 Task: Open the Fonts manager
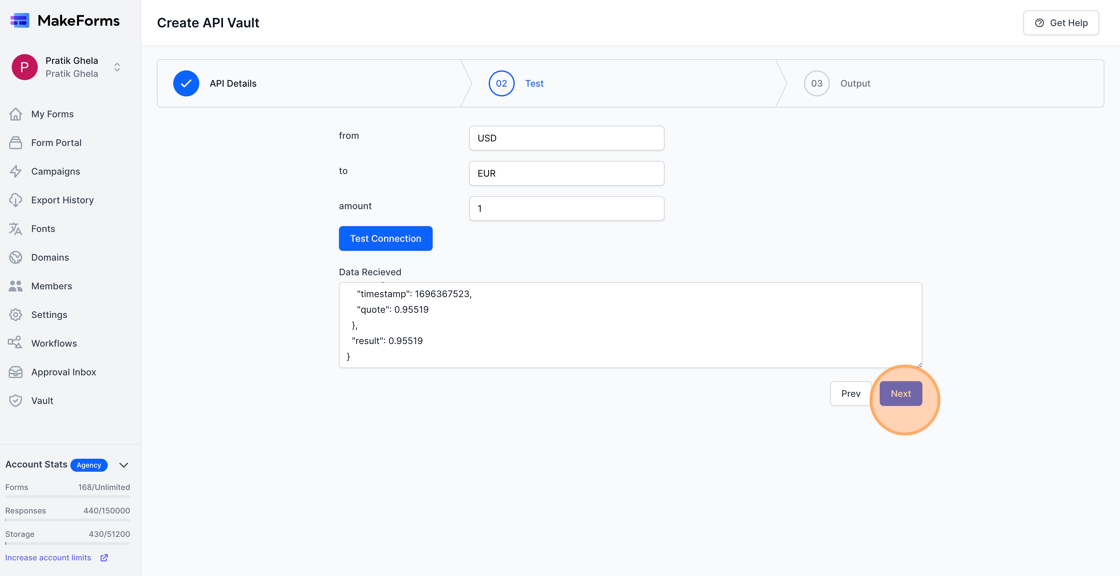pyautogui.click(x=41, y=228)
